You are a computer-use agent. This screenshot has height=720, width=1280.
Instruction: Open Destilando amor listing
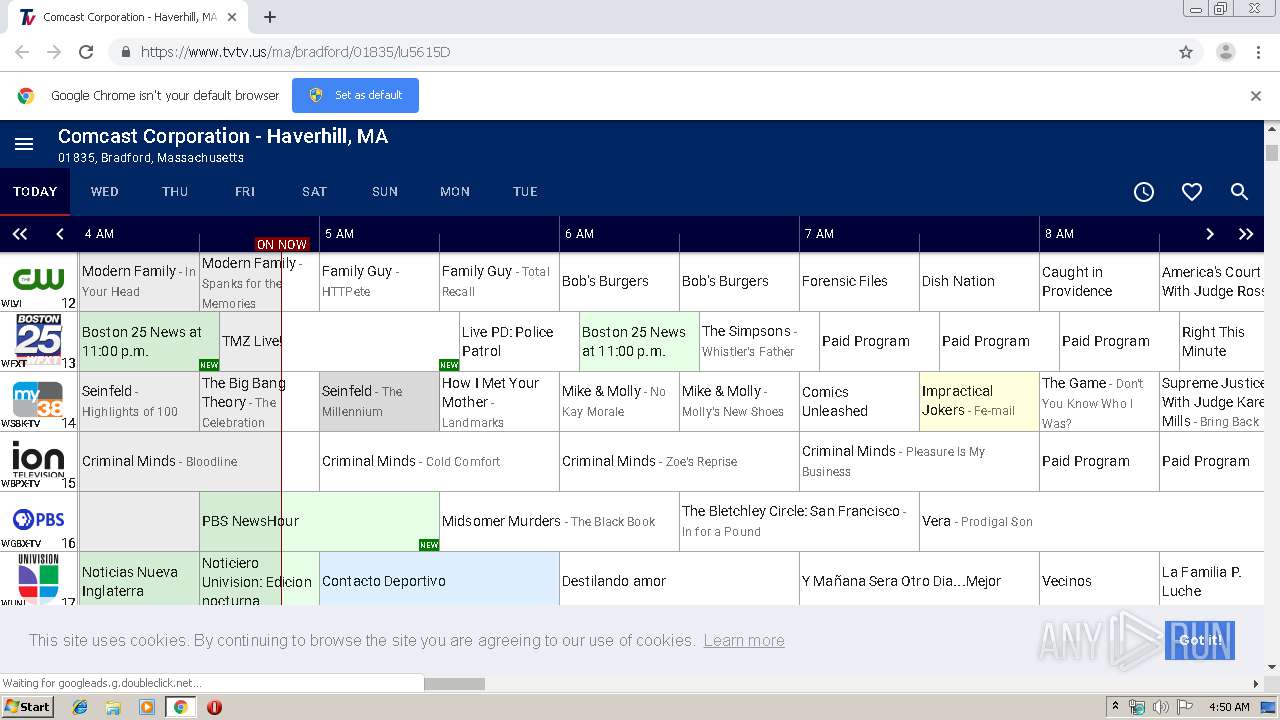point(679,579)
